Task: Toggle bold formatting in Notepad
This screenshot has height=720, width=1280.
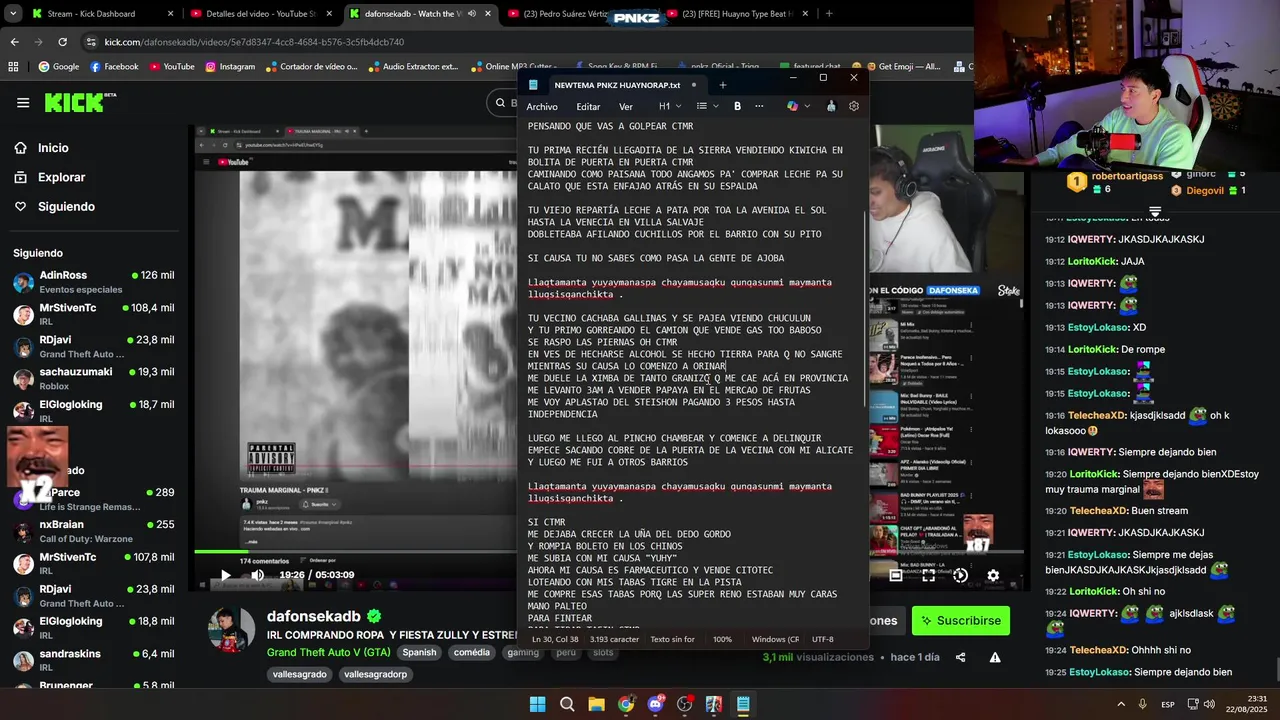Action: click(x=737, y=106)
